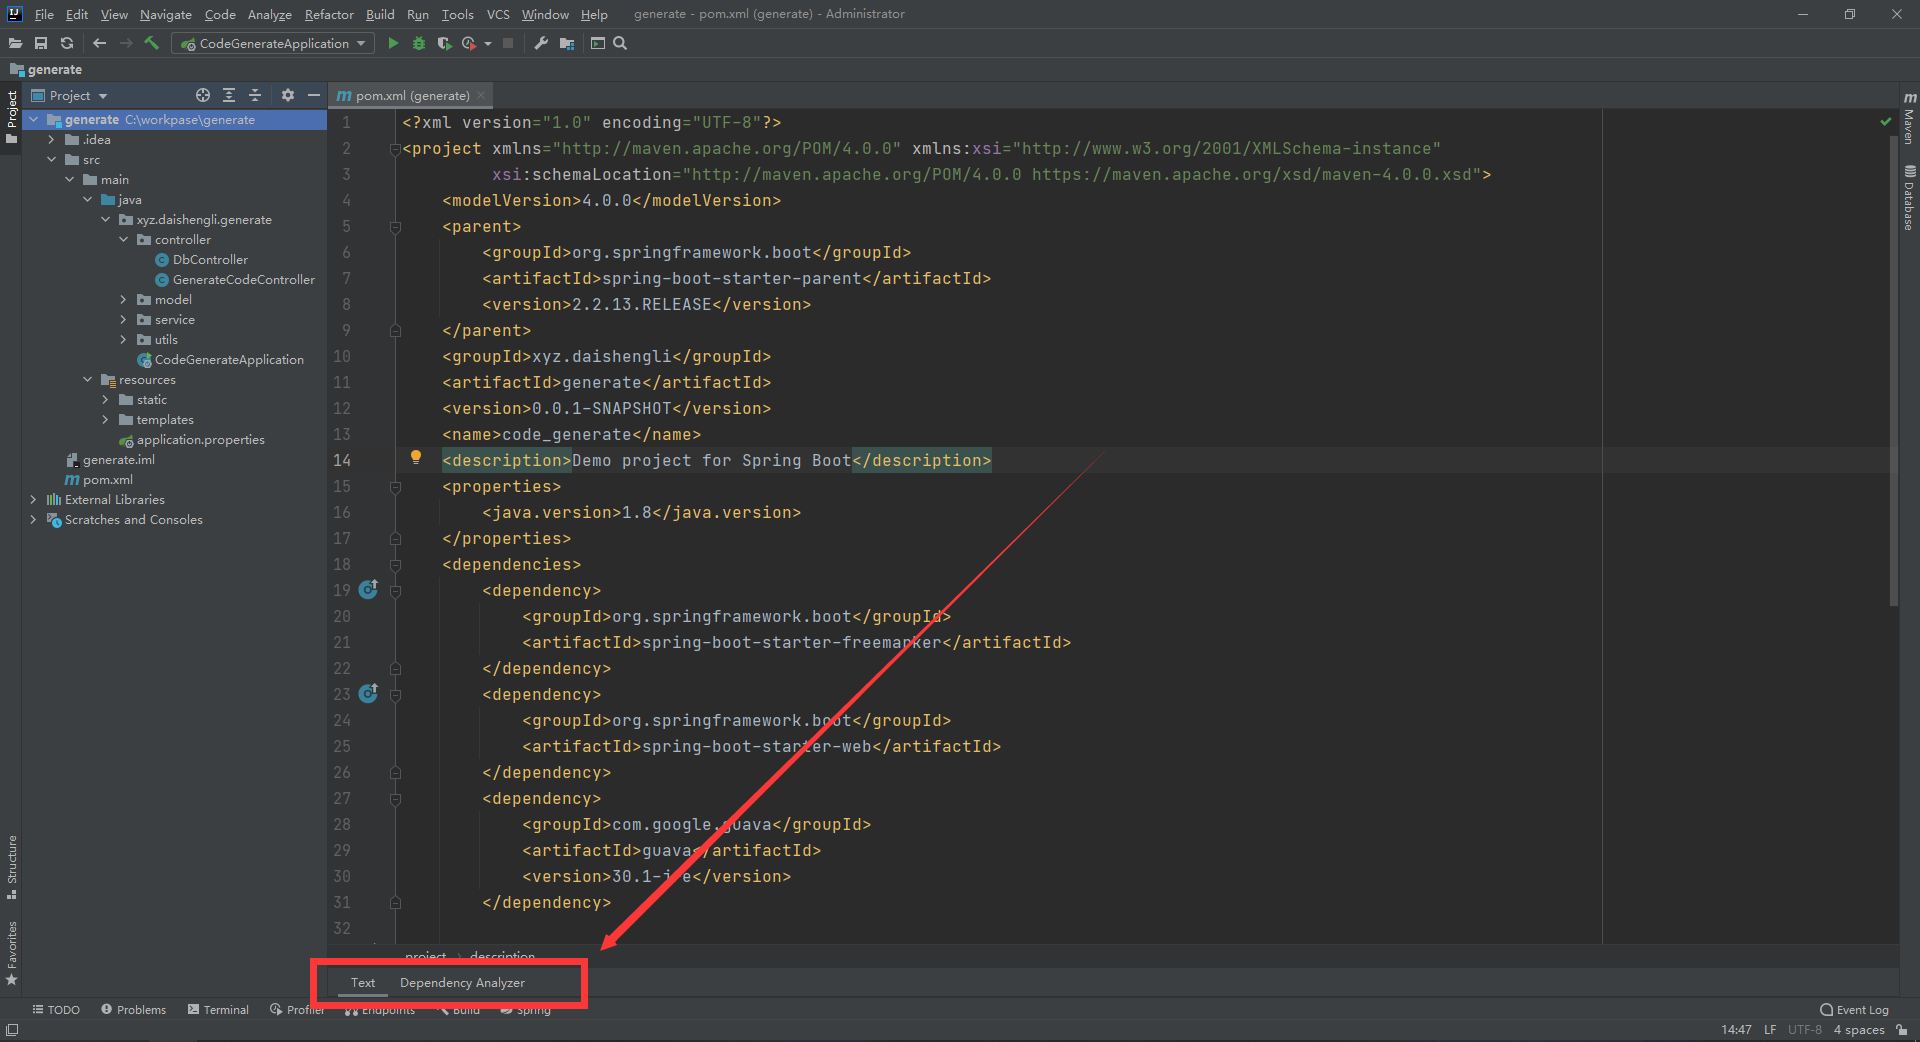Open the Refactor menu

pos(329,14)
